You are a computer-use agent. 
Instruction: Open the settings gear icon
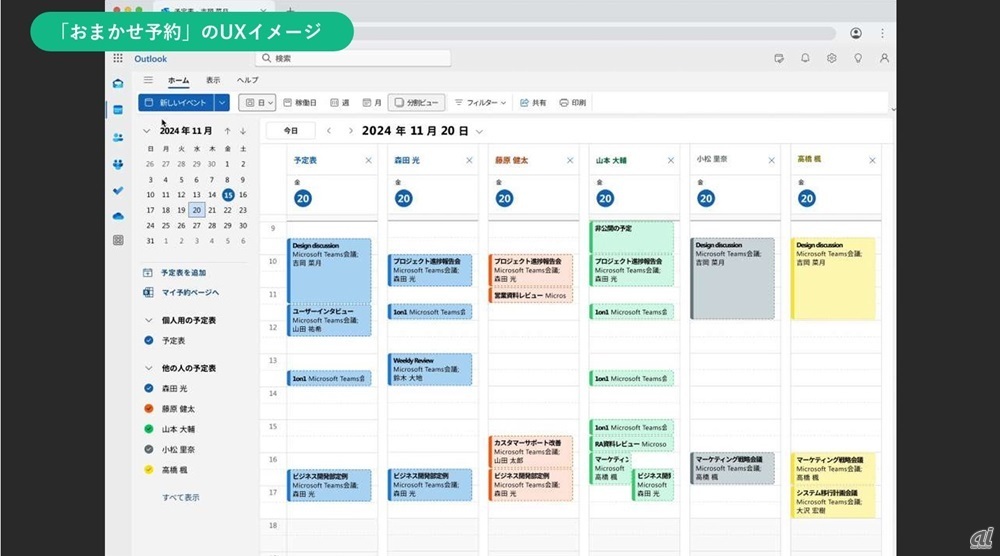click(x=832, y=58)
